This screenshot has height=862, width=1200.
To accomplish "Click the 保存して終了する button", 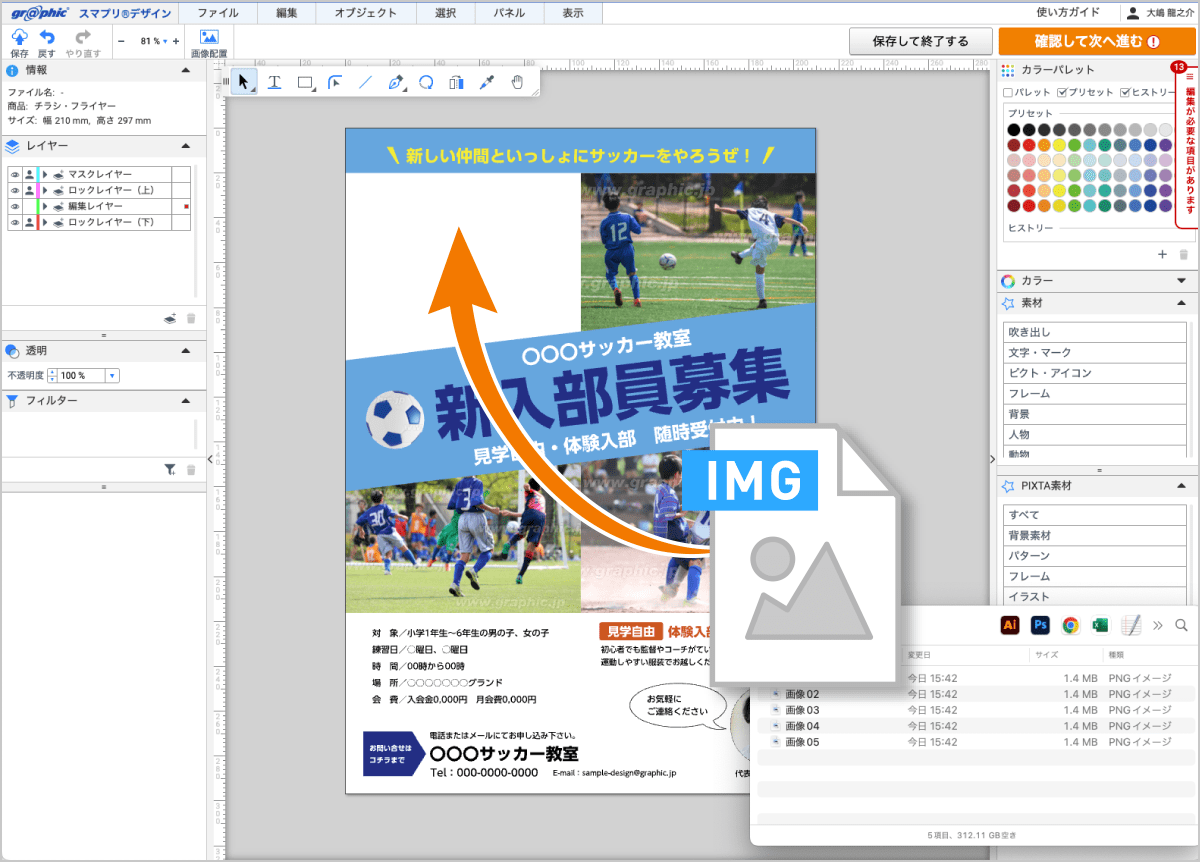I will 919,41.
